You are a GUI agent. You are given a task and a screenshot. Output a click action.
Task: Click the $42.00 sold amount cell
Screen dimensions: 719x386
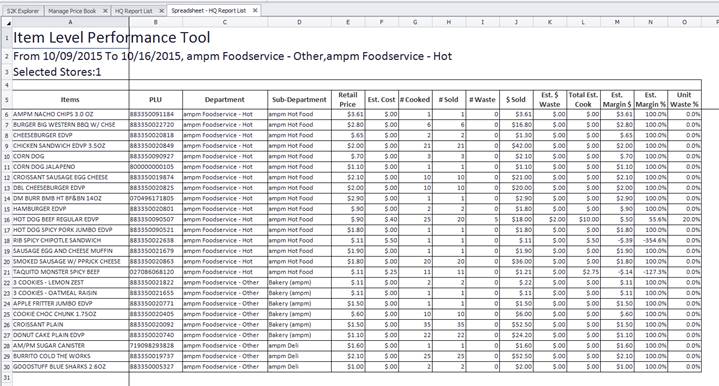coord(516,146)
